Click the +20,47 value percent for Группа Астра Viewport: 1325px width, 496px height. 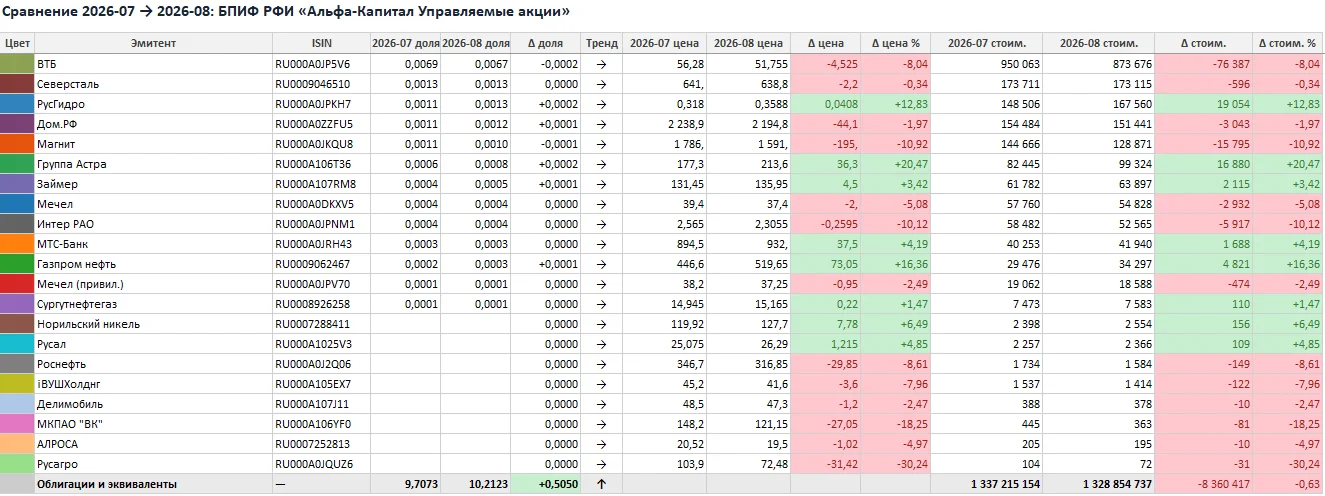coord(1288,164)
